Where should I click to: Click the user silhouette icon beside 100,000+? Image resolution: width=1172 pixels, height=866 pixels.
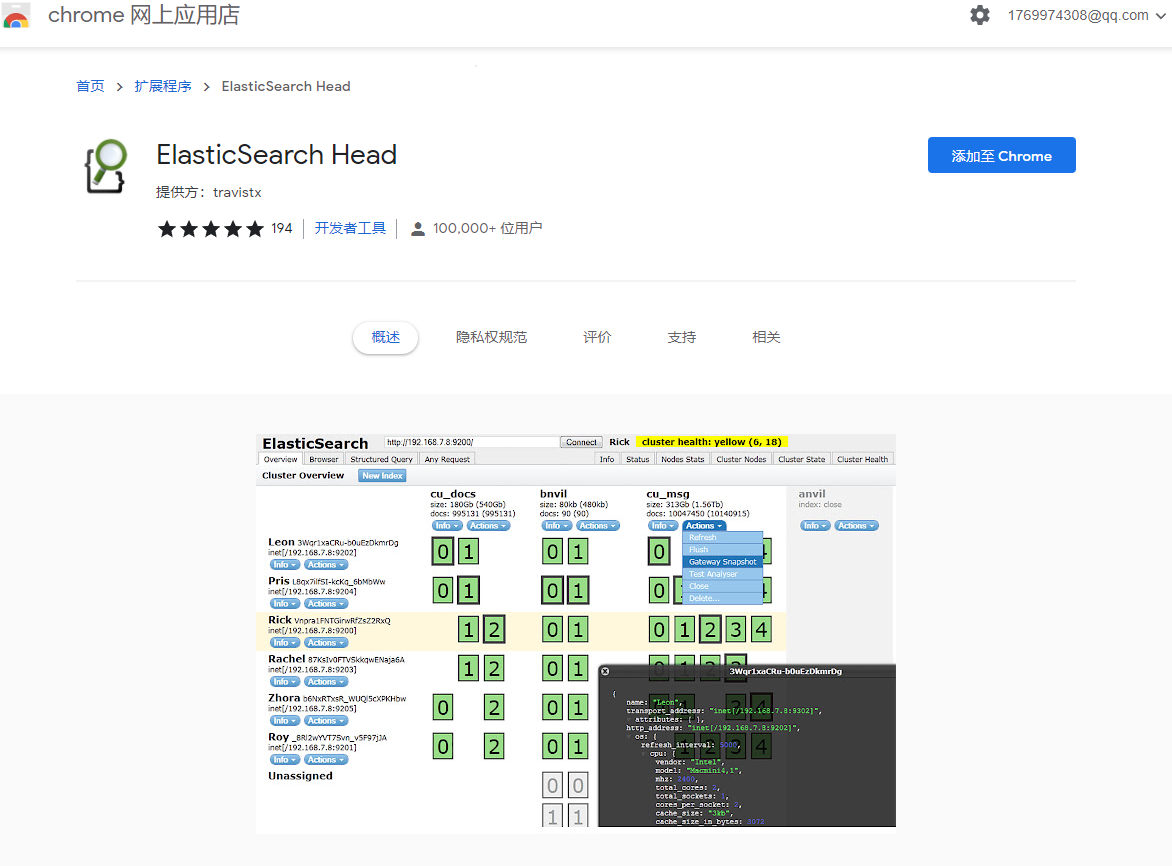418,229
